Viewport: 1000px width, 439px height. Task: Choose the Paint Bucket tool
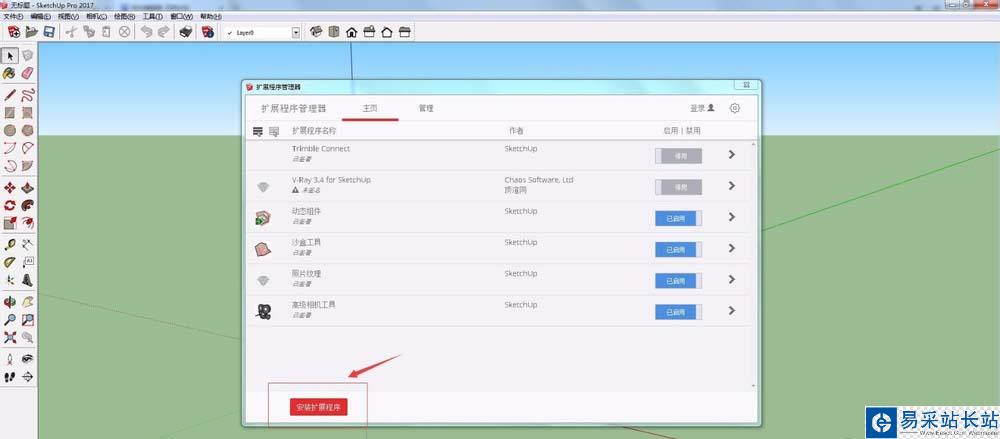(x=10, y=73)
